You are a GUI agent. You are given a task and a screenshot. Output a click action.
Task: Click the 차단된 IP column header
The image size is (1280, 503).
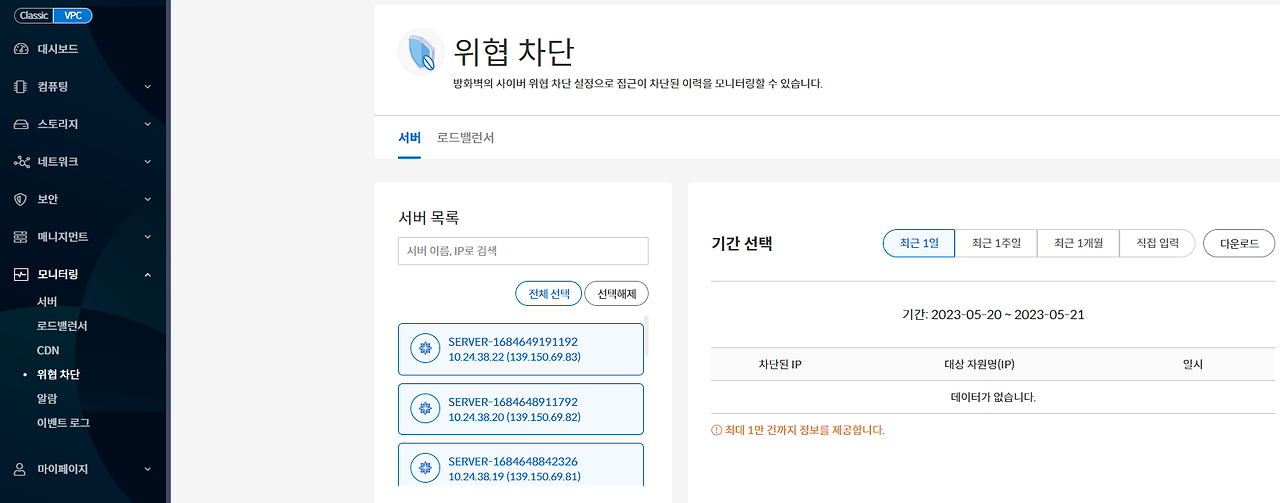coord(781,364)
